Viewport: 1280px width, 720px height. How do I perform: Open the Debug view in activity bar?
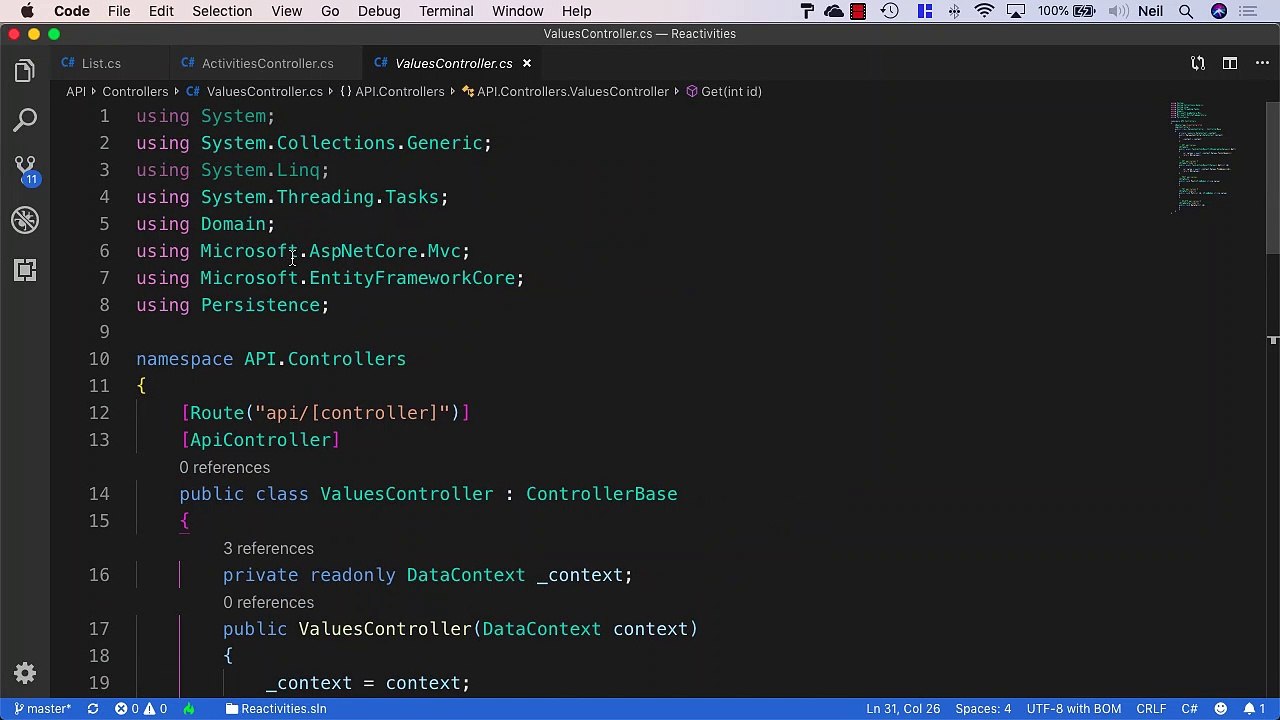(x=25, y=220)
